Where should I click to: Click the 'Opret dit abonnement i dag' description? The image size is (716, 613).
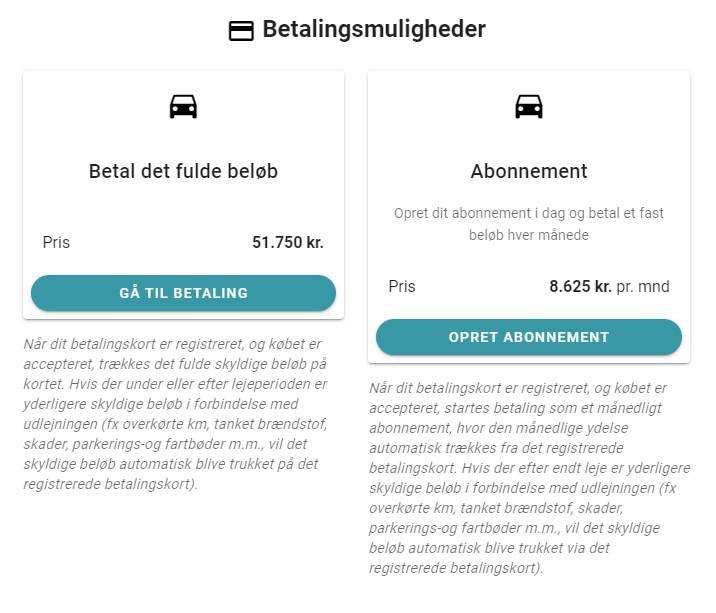point(529,224)
